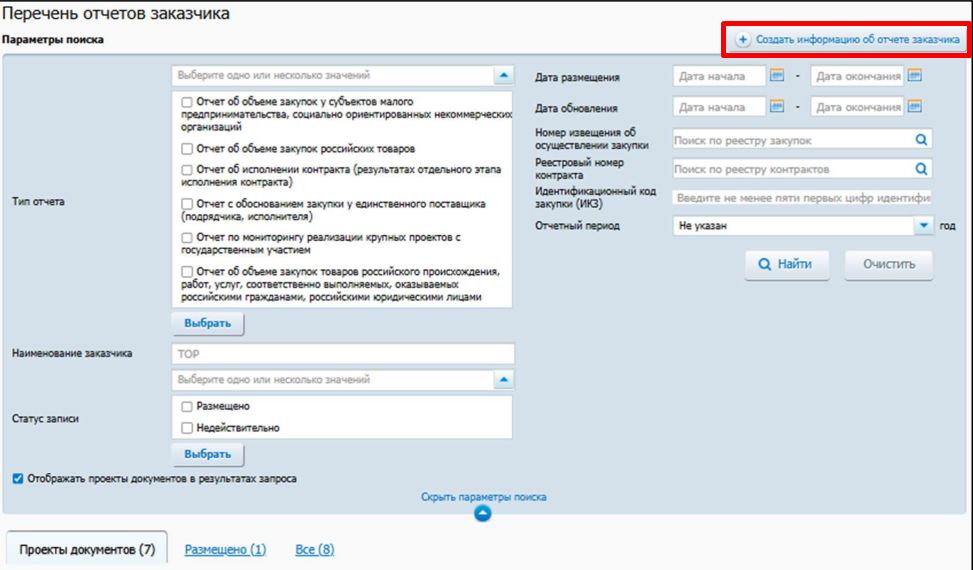Switch to the 'Размещено (1)' tab

(x=225, y=549)
